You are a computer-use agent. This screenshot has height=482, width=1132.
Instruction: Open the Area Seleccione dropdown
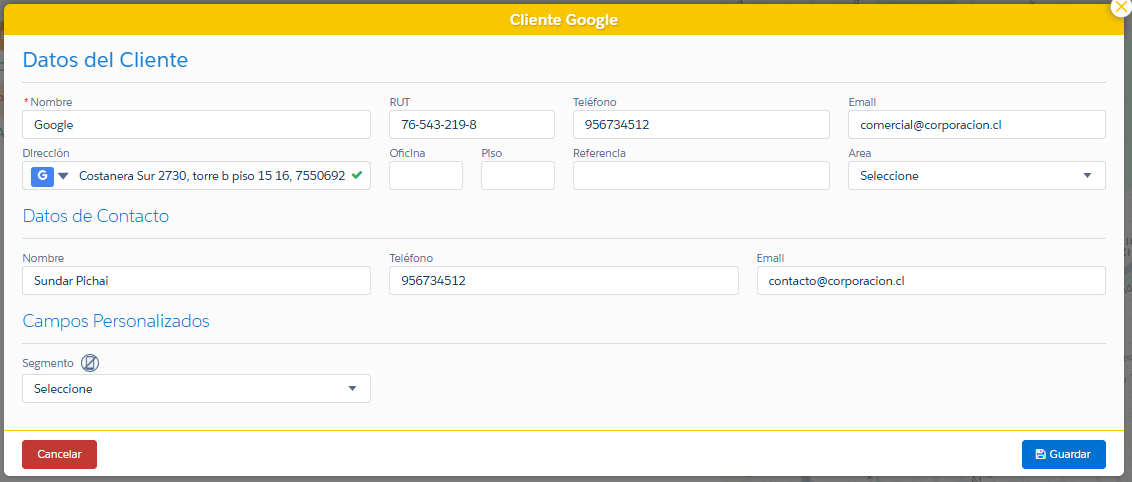[977, 175]
